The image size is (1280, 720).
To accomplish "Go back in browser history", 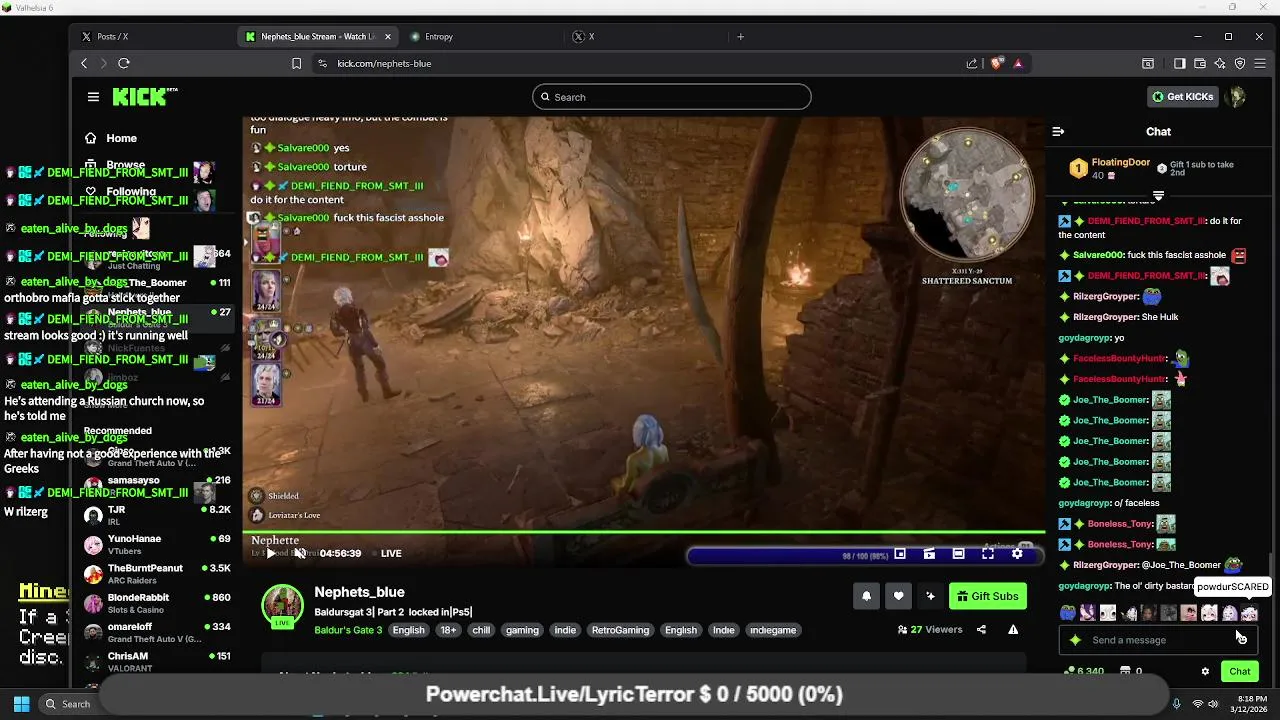I will 84,63.
